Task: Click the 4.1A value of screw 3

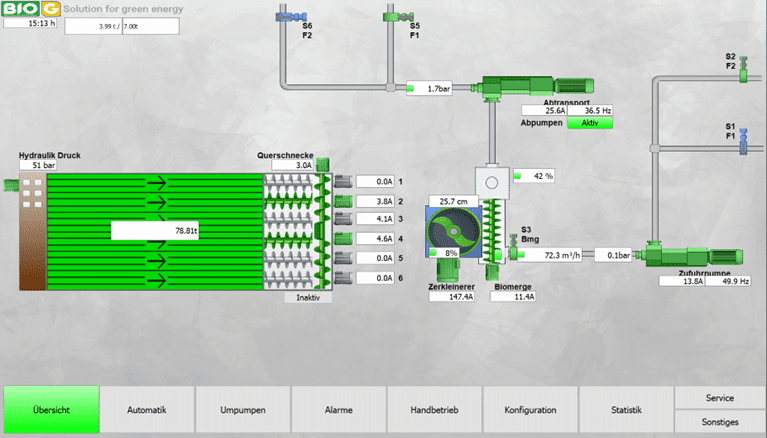Action: pyautogui.click(x=375, y=219)
